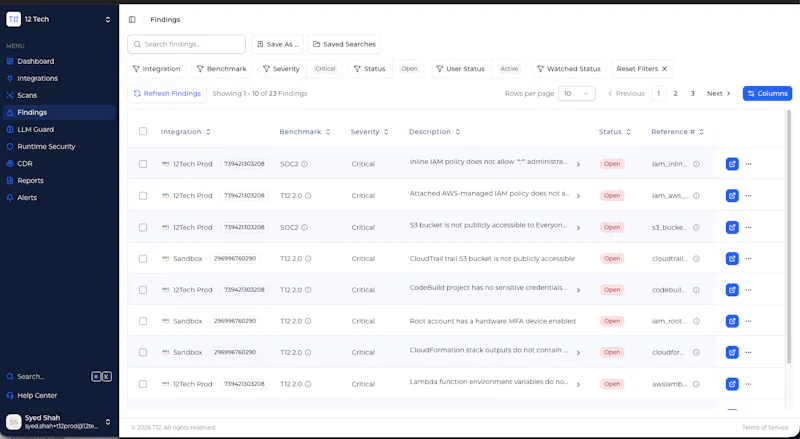800x439 pixels.
Task: Show info for iam_inlin reference
Action: [x=696, y=164]
